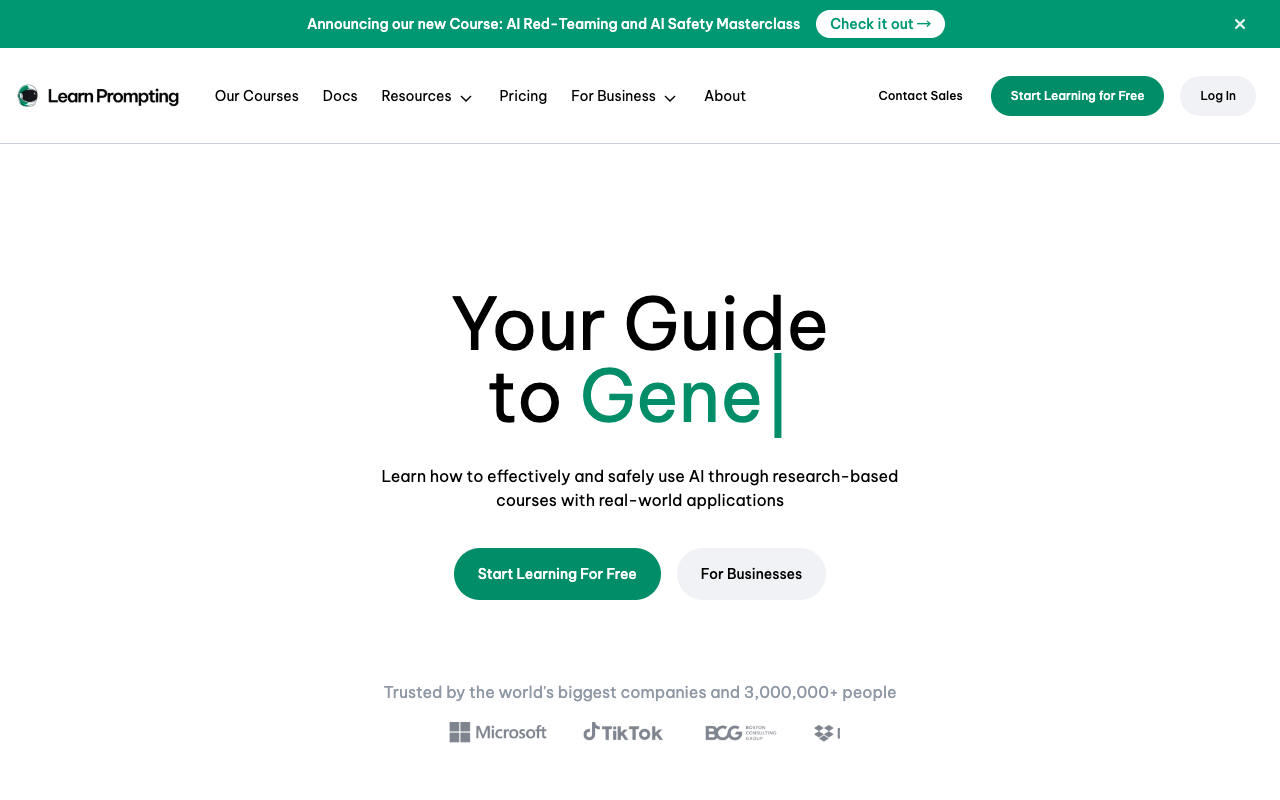Viewport: 1280px width, 800px height.
Task: Navigate to the About page
Action: pyautogui.click(x=725, y=96)
